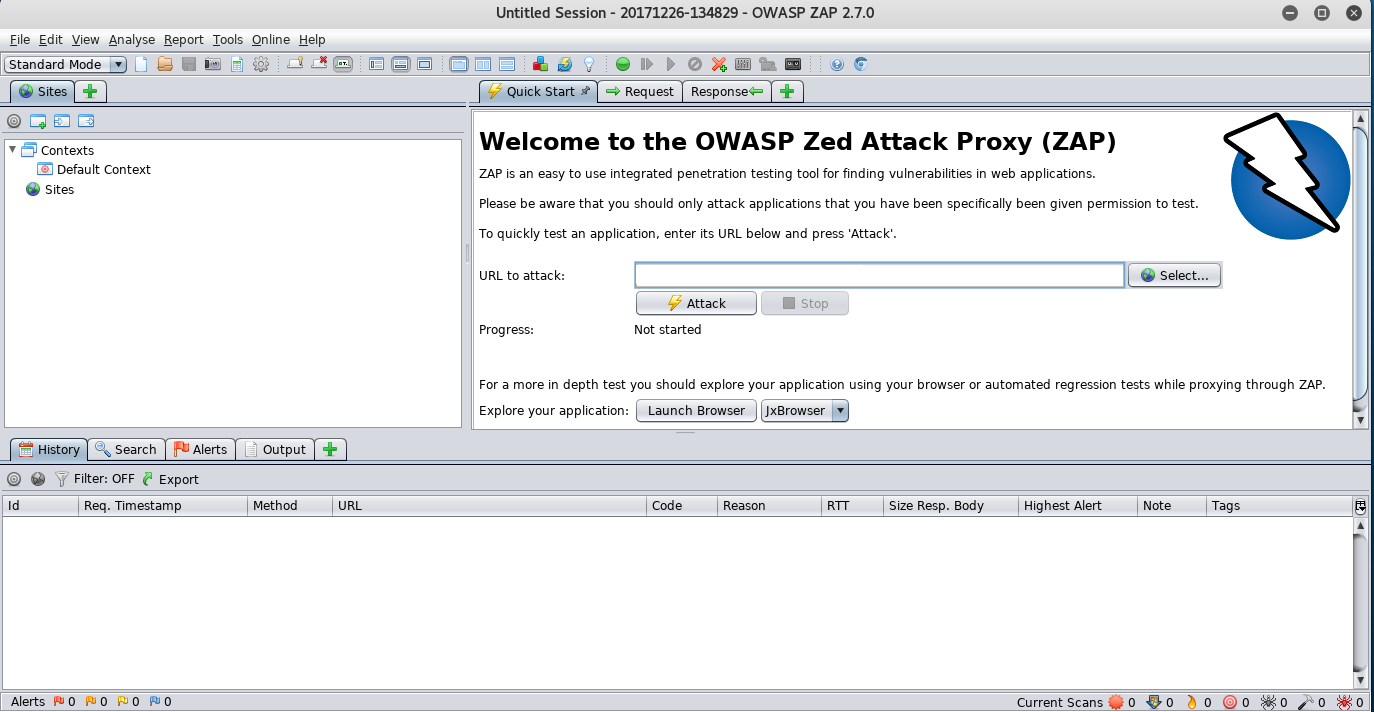The image size is (1374, 712).
Task: Click the History table vertical scrollbar
Action: 1360,603
